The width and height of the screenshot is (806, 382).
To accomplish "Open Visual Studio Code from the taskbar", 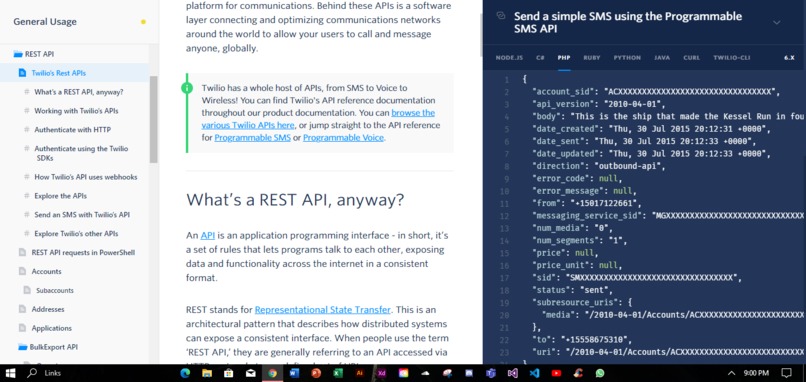I will pyautogui.click(x=535, y=373).
